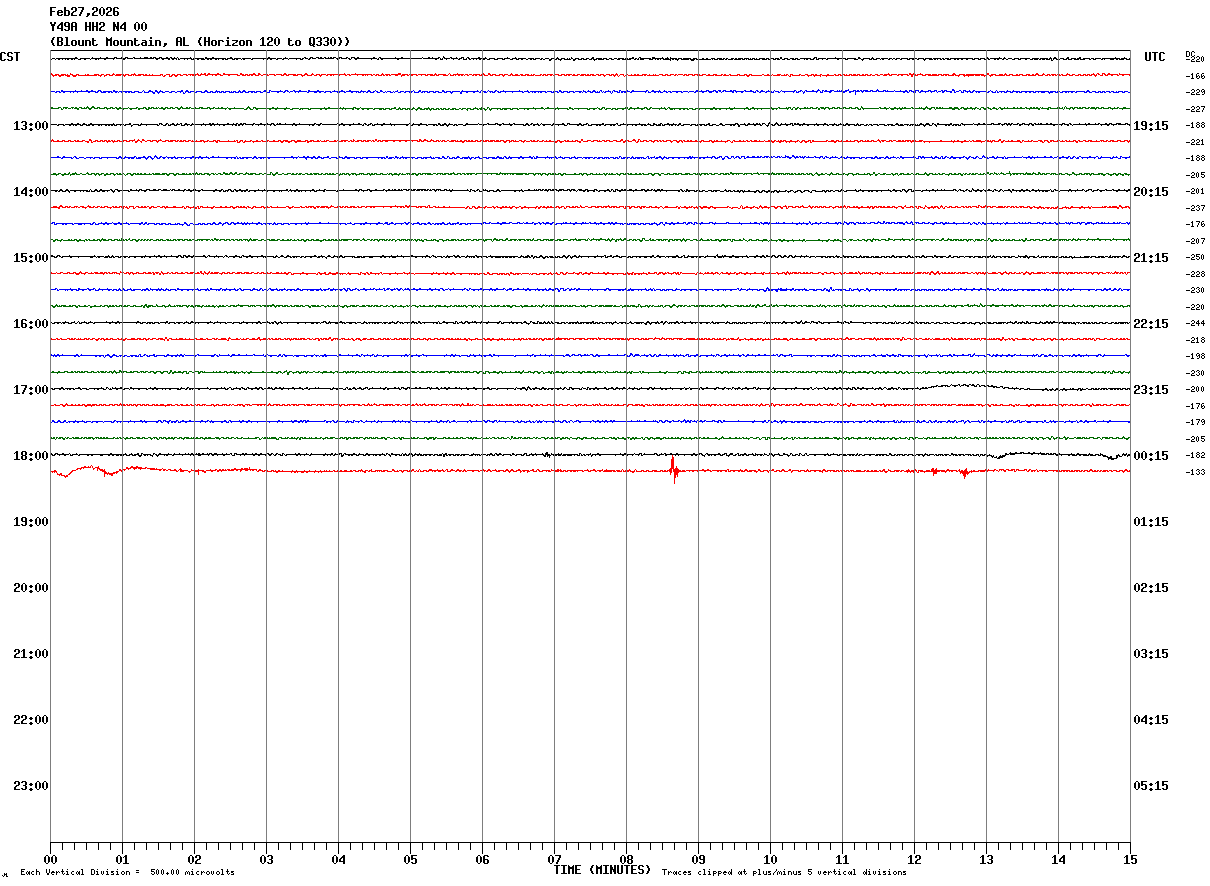The height and width of the screenshot is (886, 1210).
Task: Click the 20:00 CST row label
Action: coord(31,587)
